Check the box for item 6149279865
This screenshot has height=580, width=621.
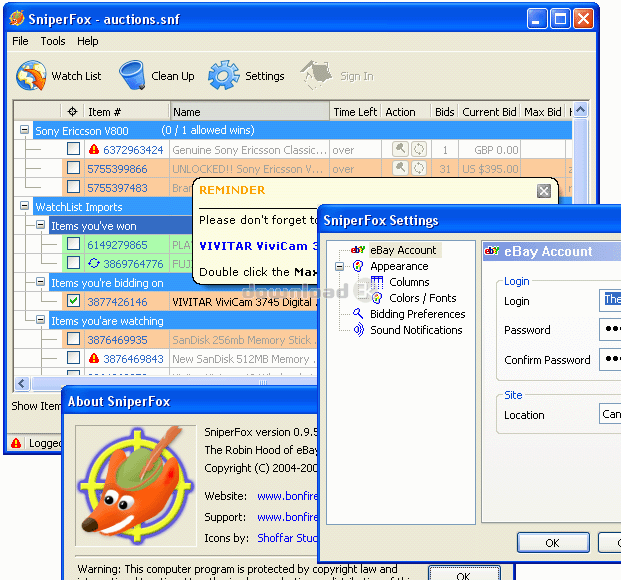(73, 244)
